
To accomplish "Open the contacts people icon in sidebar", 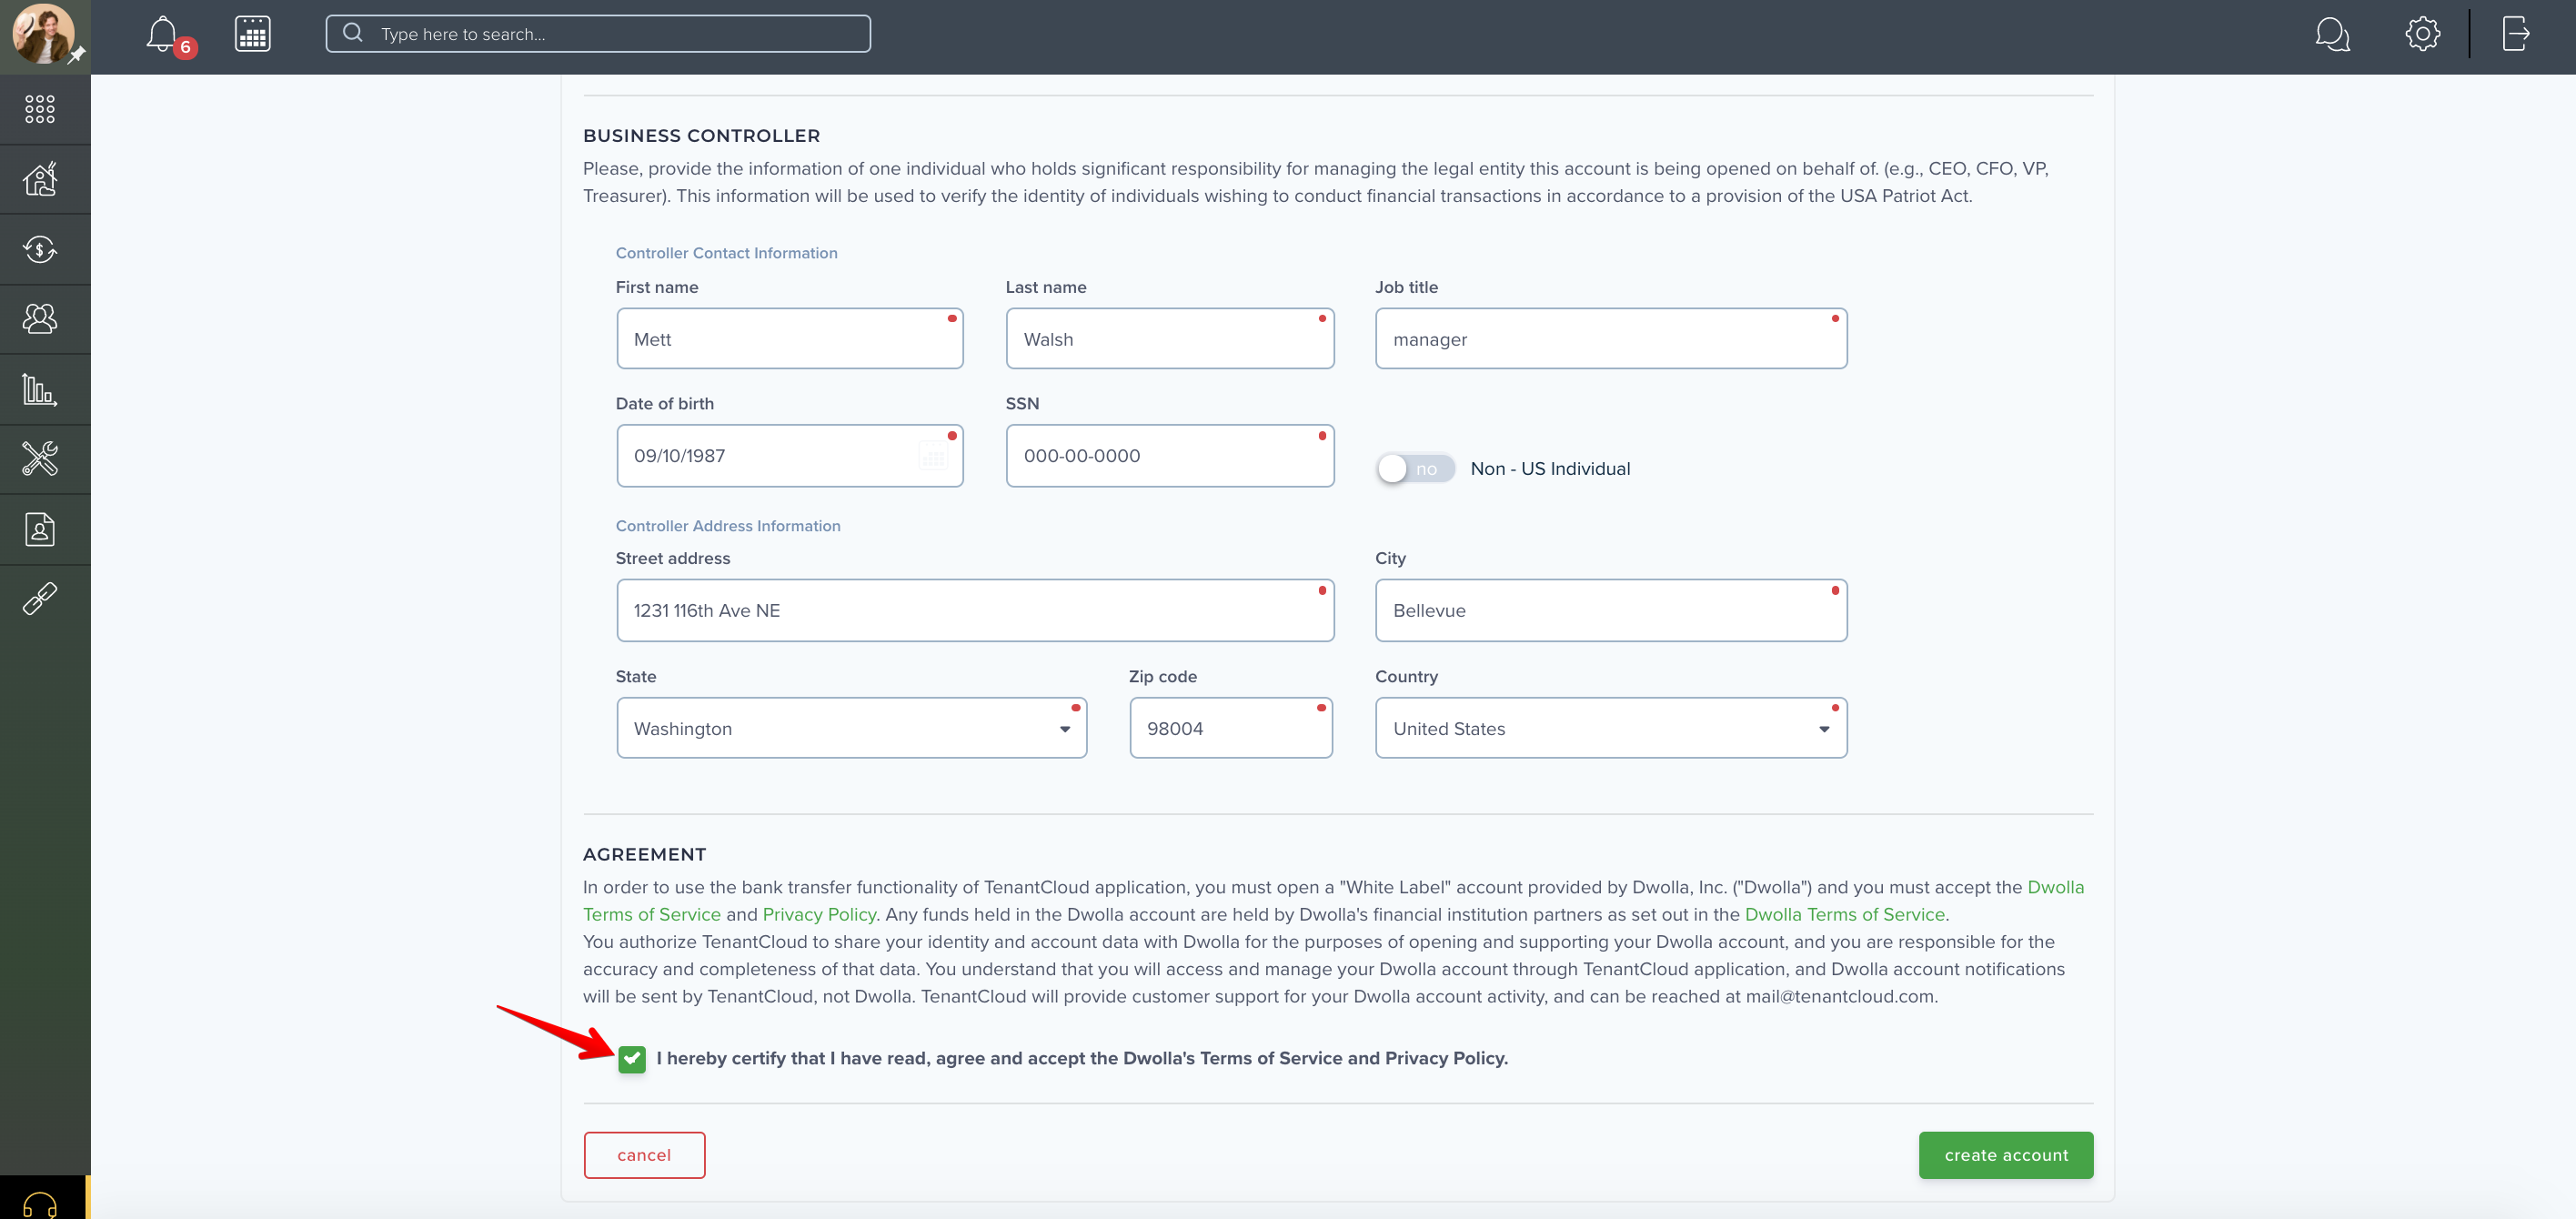I will tap(40, 319).
